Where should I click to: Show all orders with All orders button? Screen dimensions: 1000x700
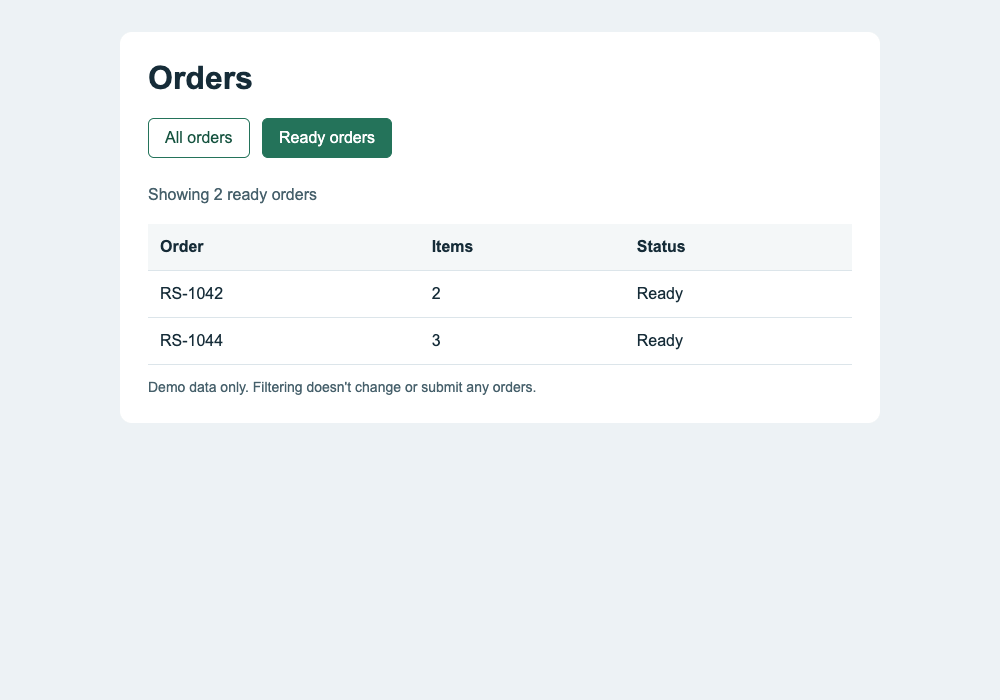tap(199, 138)
